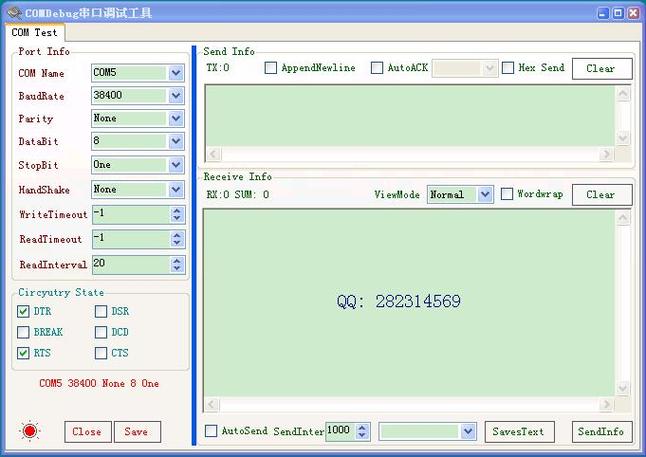
Task: Open the ViewMode Normal dropdown
Action: 485,194
